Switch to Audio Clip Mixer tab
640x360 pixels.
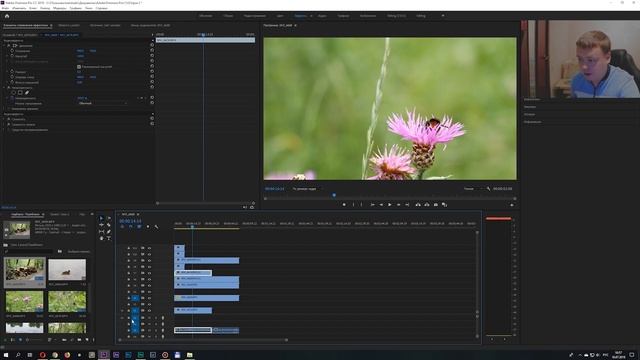pyautogui.click(x=150, y=25)
